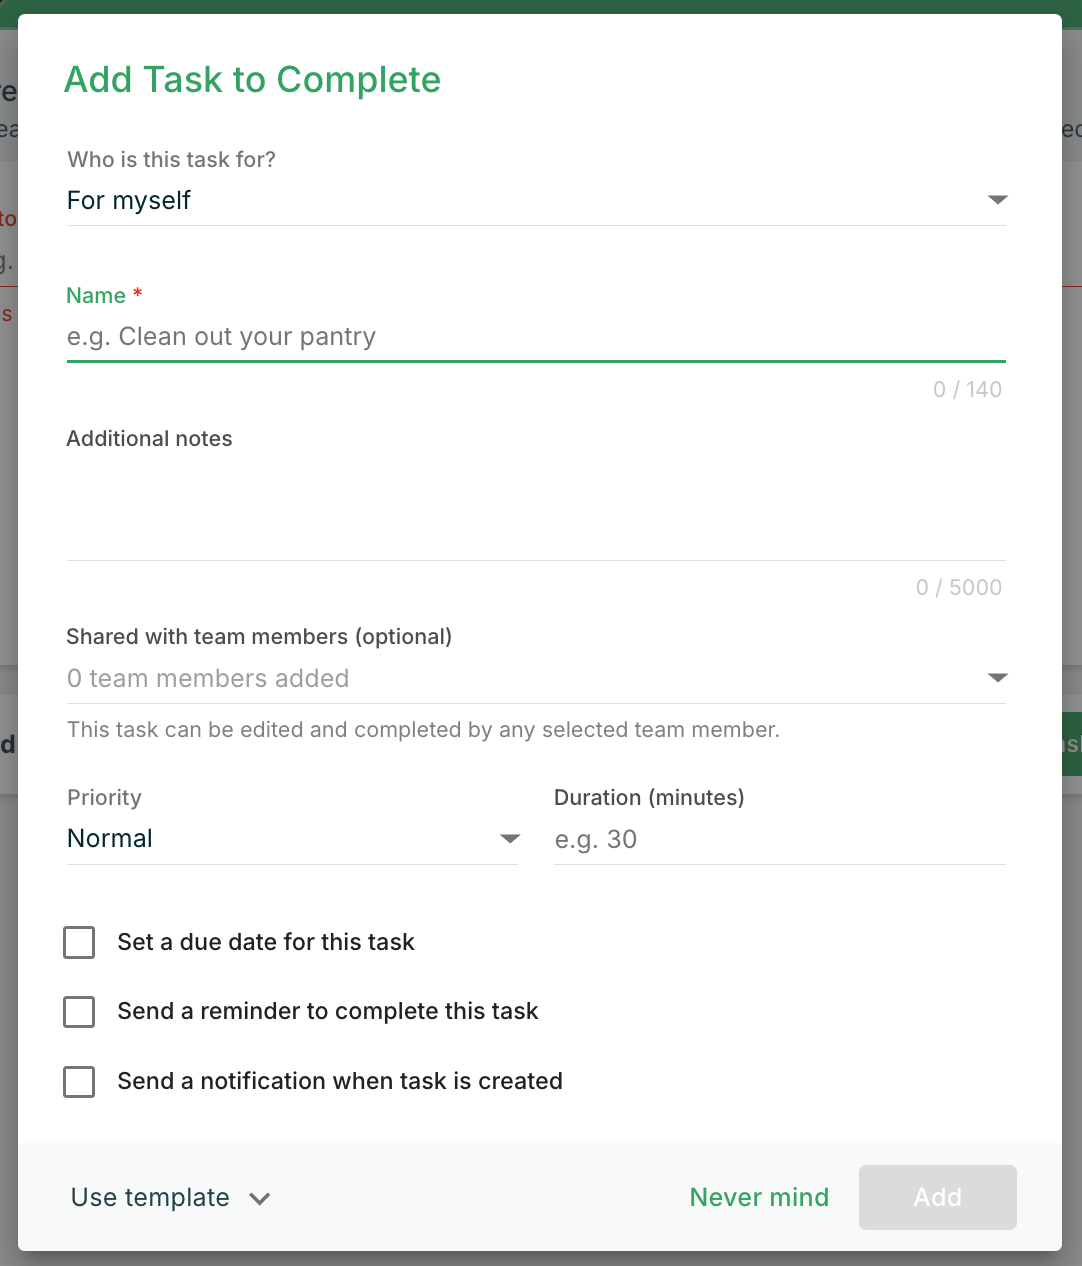Expand the Priority dropdown
1082x1266 pixels.
[290, 838]
